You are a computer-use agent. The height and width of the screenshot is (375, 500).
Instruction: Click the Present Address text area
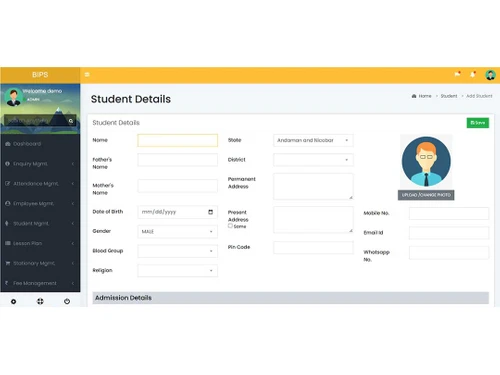[x=313, y=219]
